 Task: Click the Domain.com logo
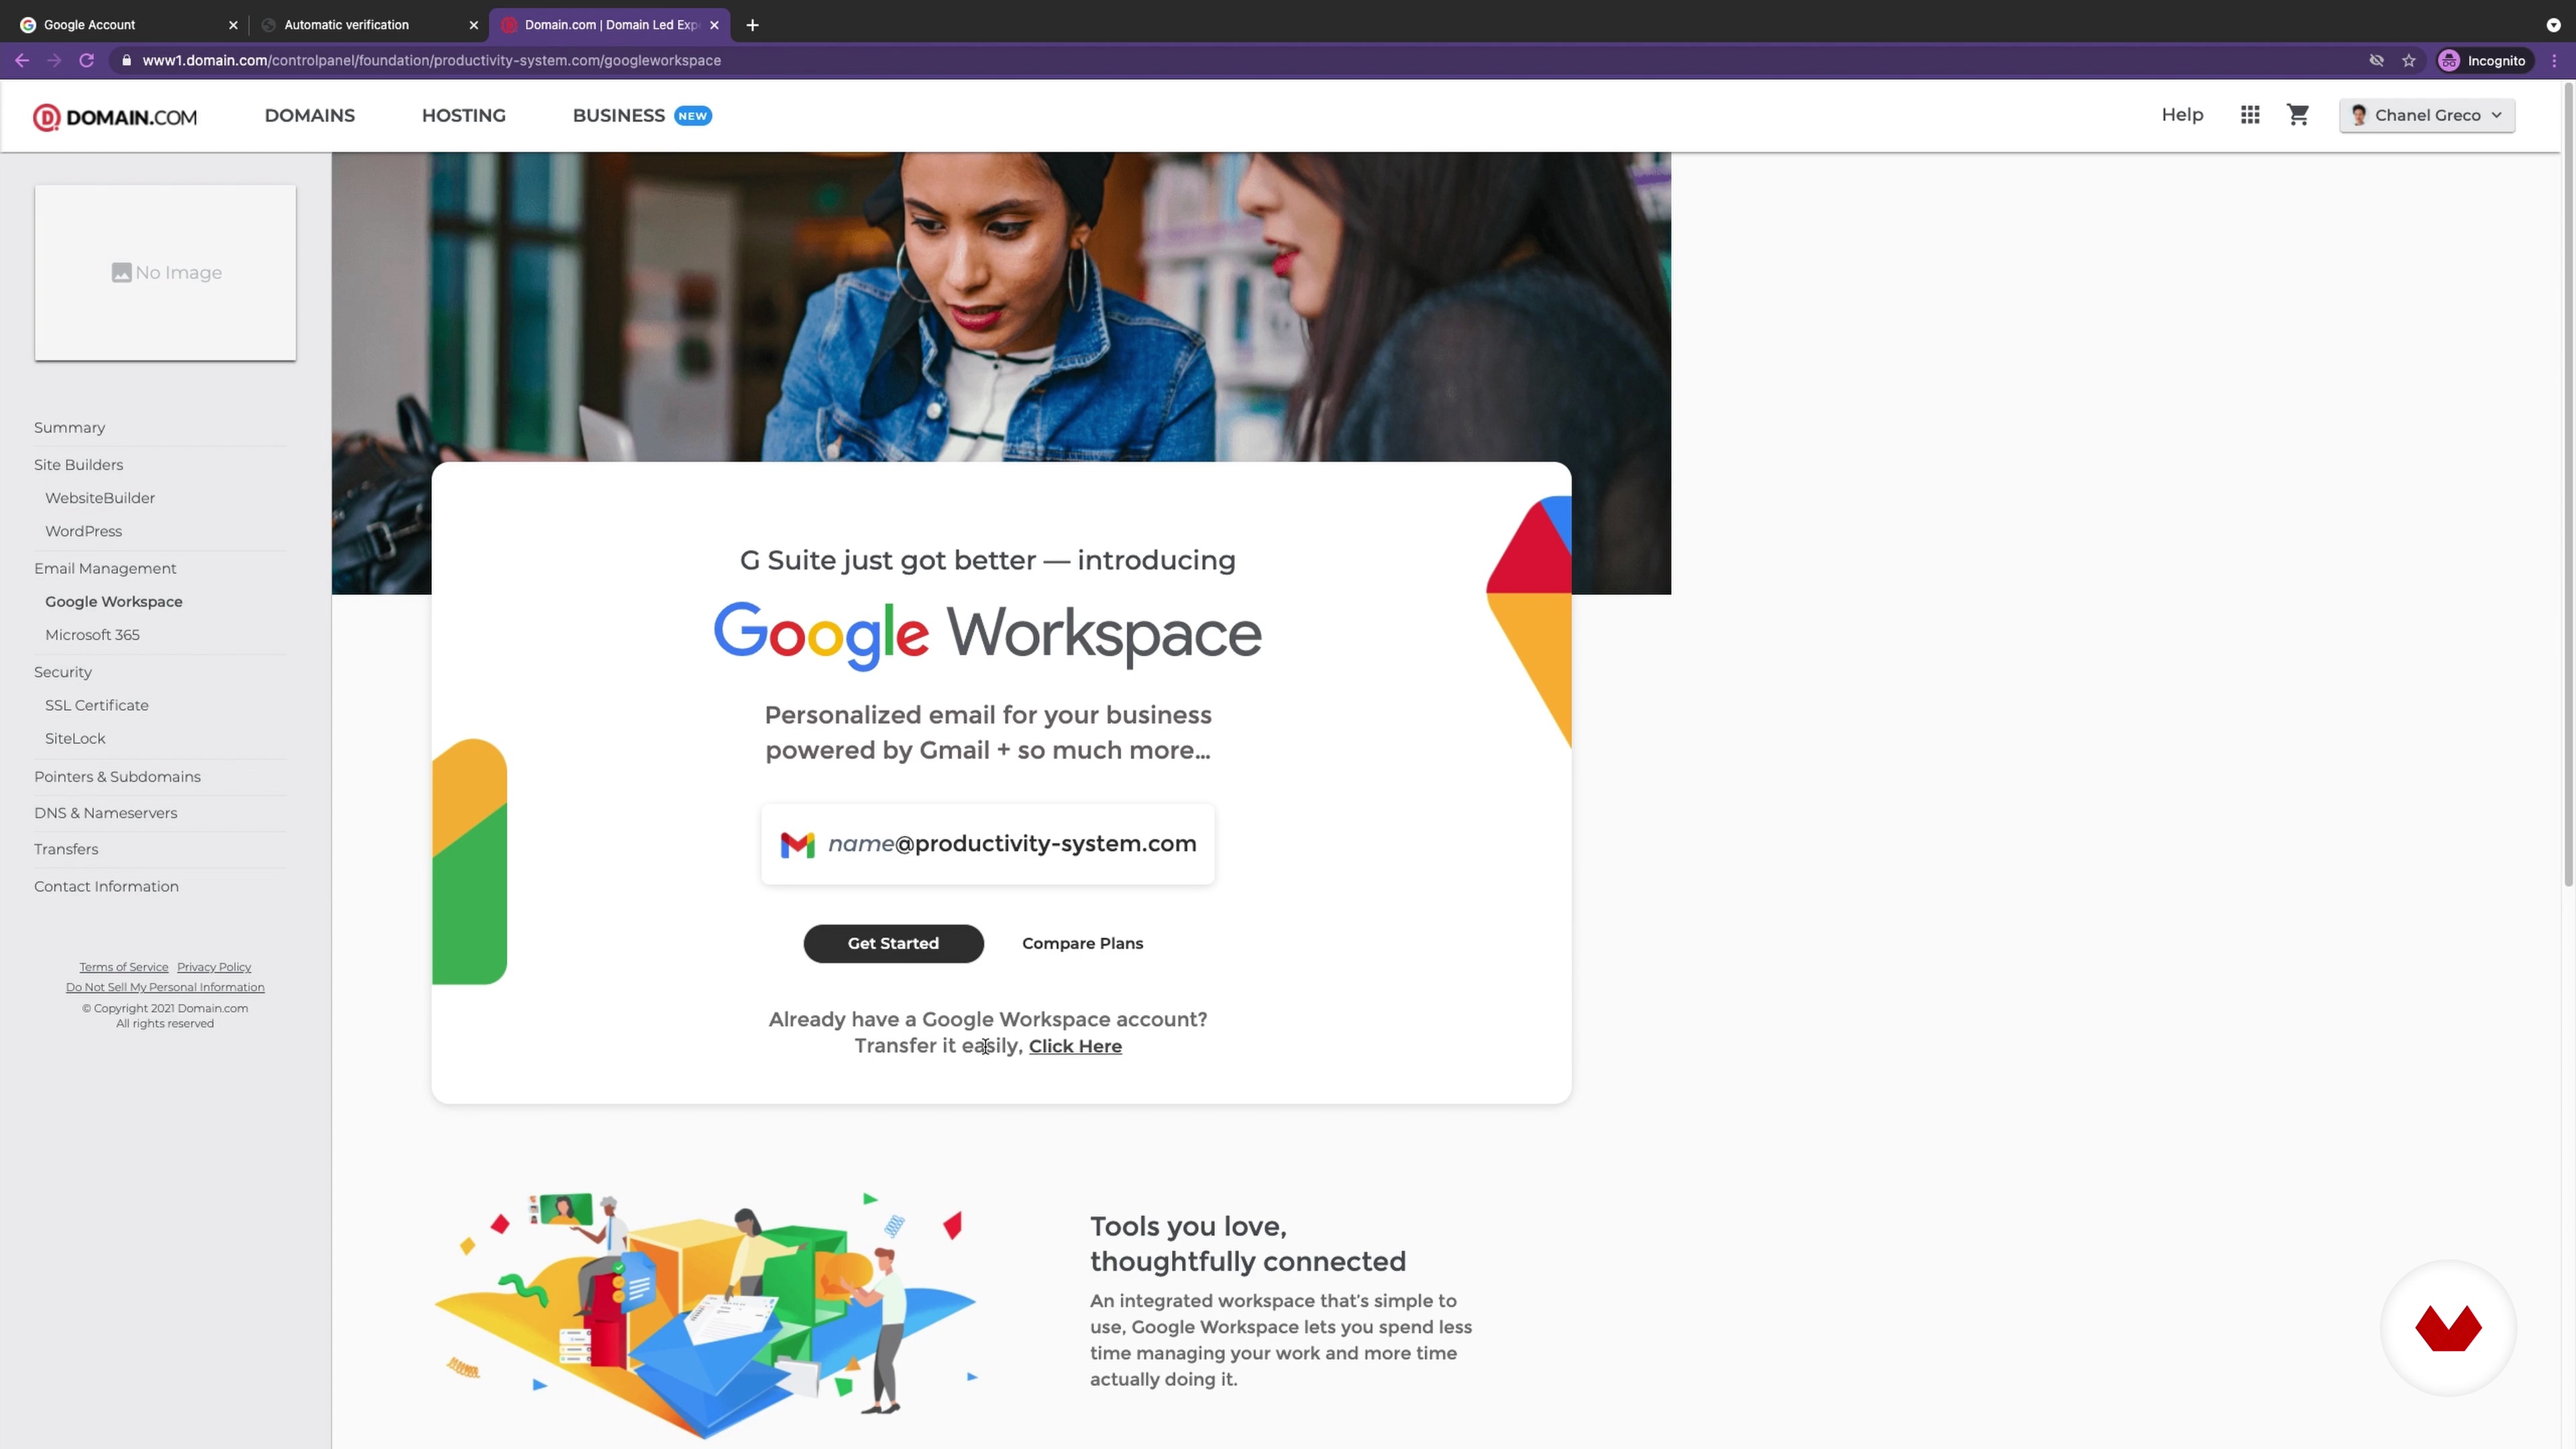(x=115, y=117)
